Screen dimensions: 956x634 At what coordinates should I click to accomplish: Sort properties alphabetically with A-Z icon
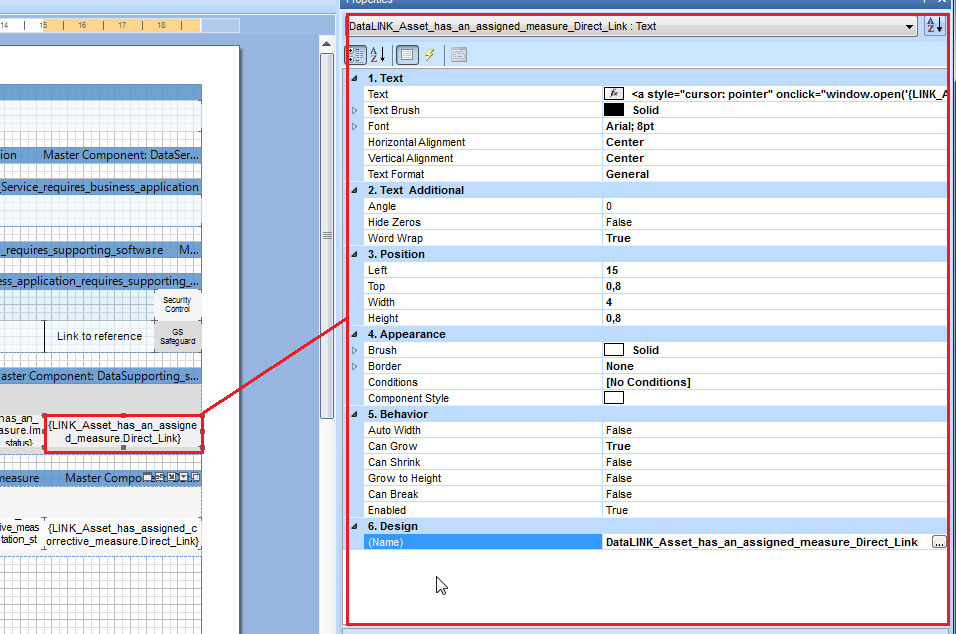click(378, 55)
